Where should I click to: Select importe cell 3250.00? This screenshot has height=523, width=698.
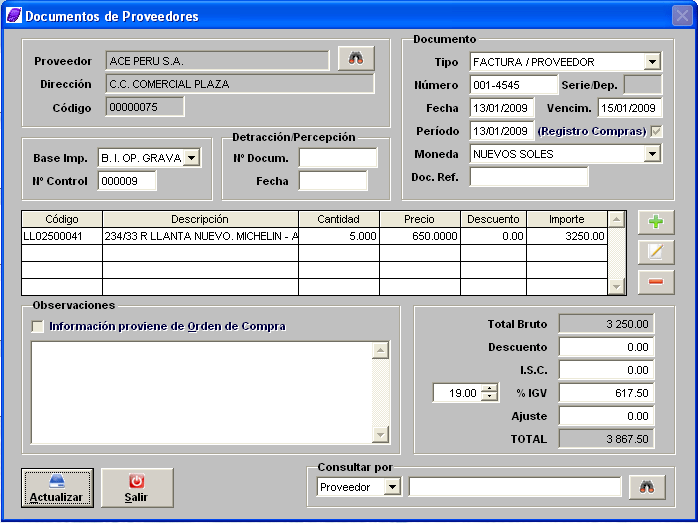click(567, 236)
